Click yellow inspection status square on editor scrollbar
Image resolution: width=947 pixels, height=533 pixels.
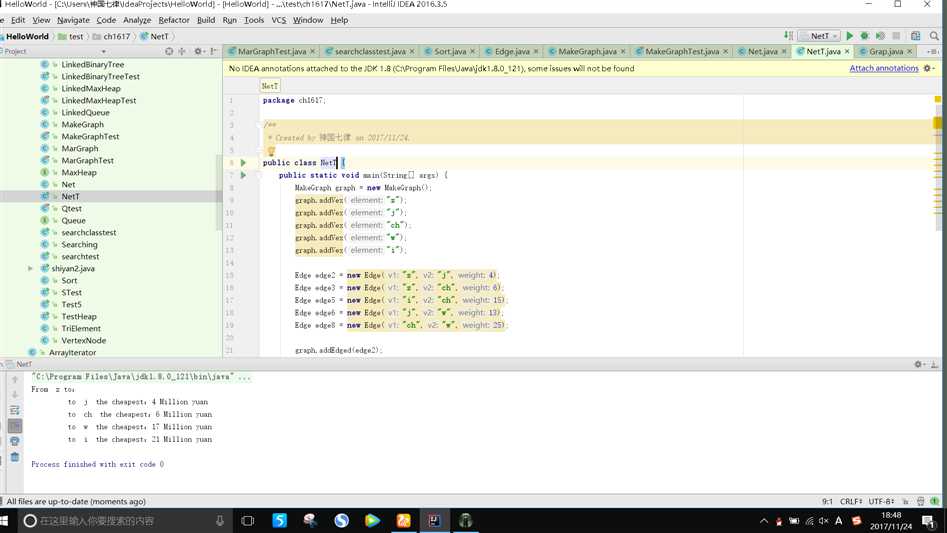tap(937, 99)
